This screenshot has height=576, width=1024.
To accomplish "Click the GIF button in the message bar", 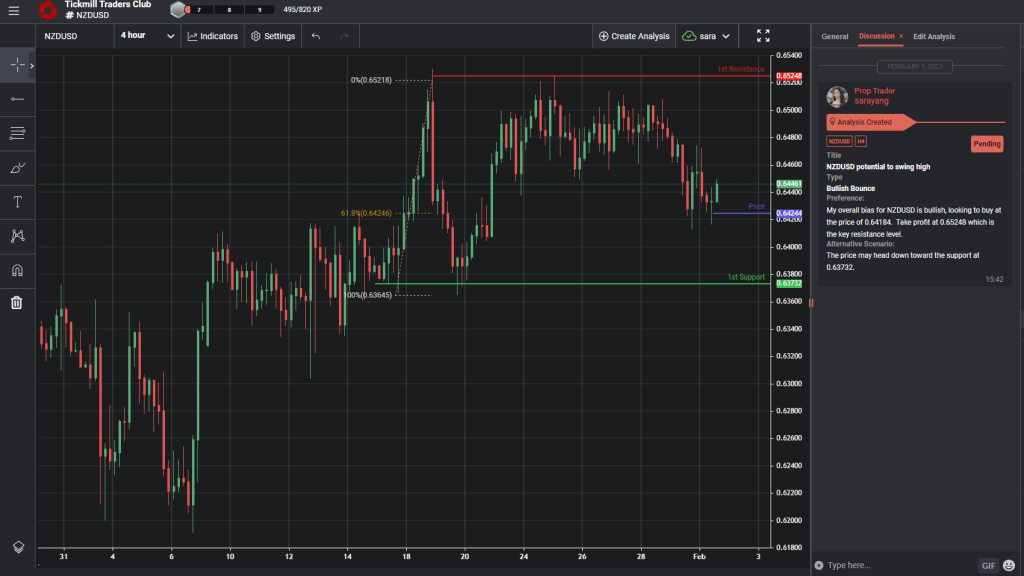I will click(x=989, y=565).
